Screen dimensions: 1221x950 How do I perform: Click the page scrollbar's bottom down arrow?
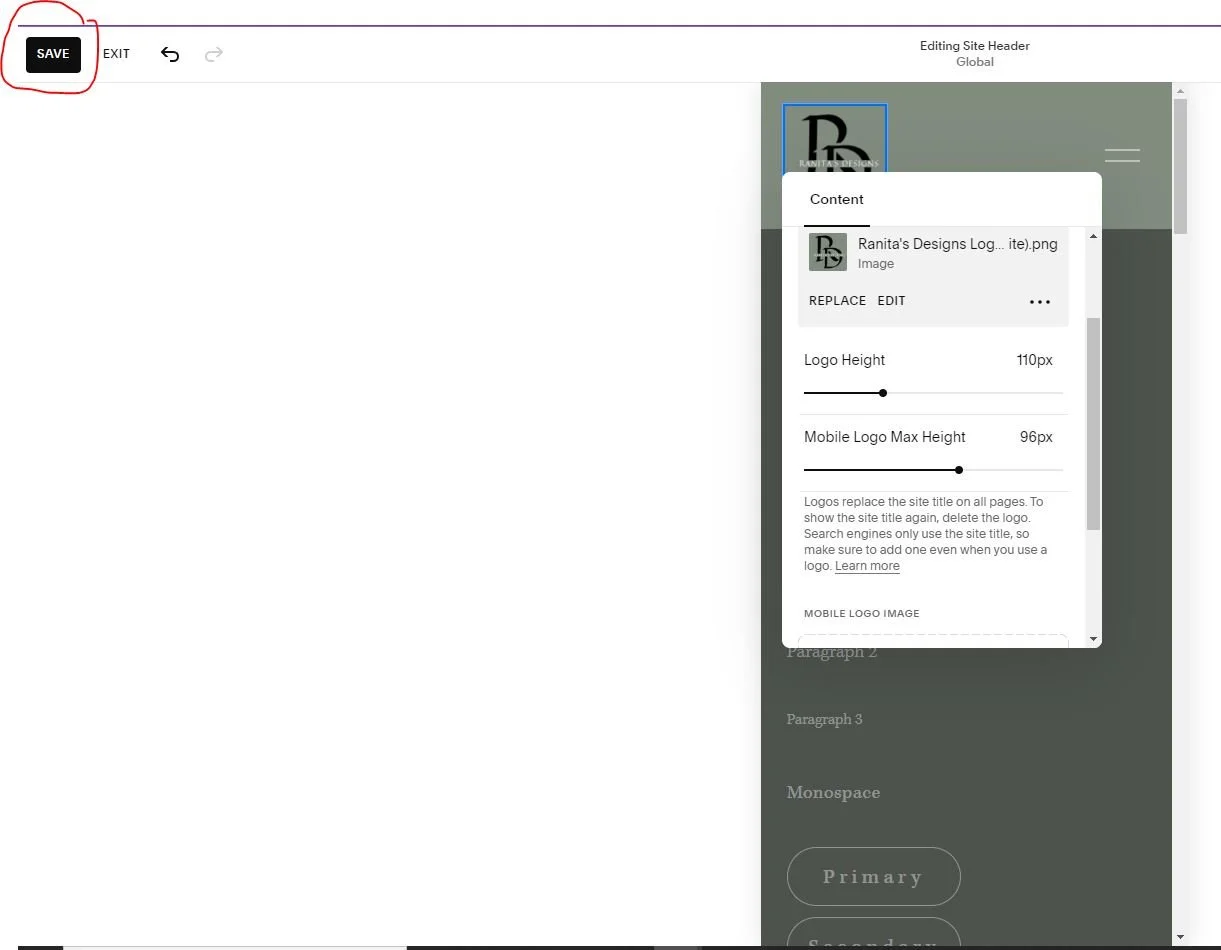pyautogui.click(x=1180, y=937)
